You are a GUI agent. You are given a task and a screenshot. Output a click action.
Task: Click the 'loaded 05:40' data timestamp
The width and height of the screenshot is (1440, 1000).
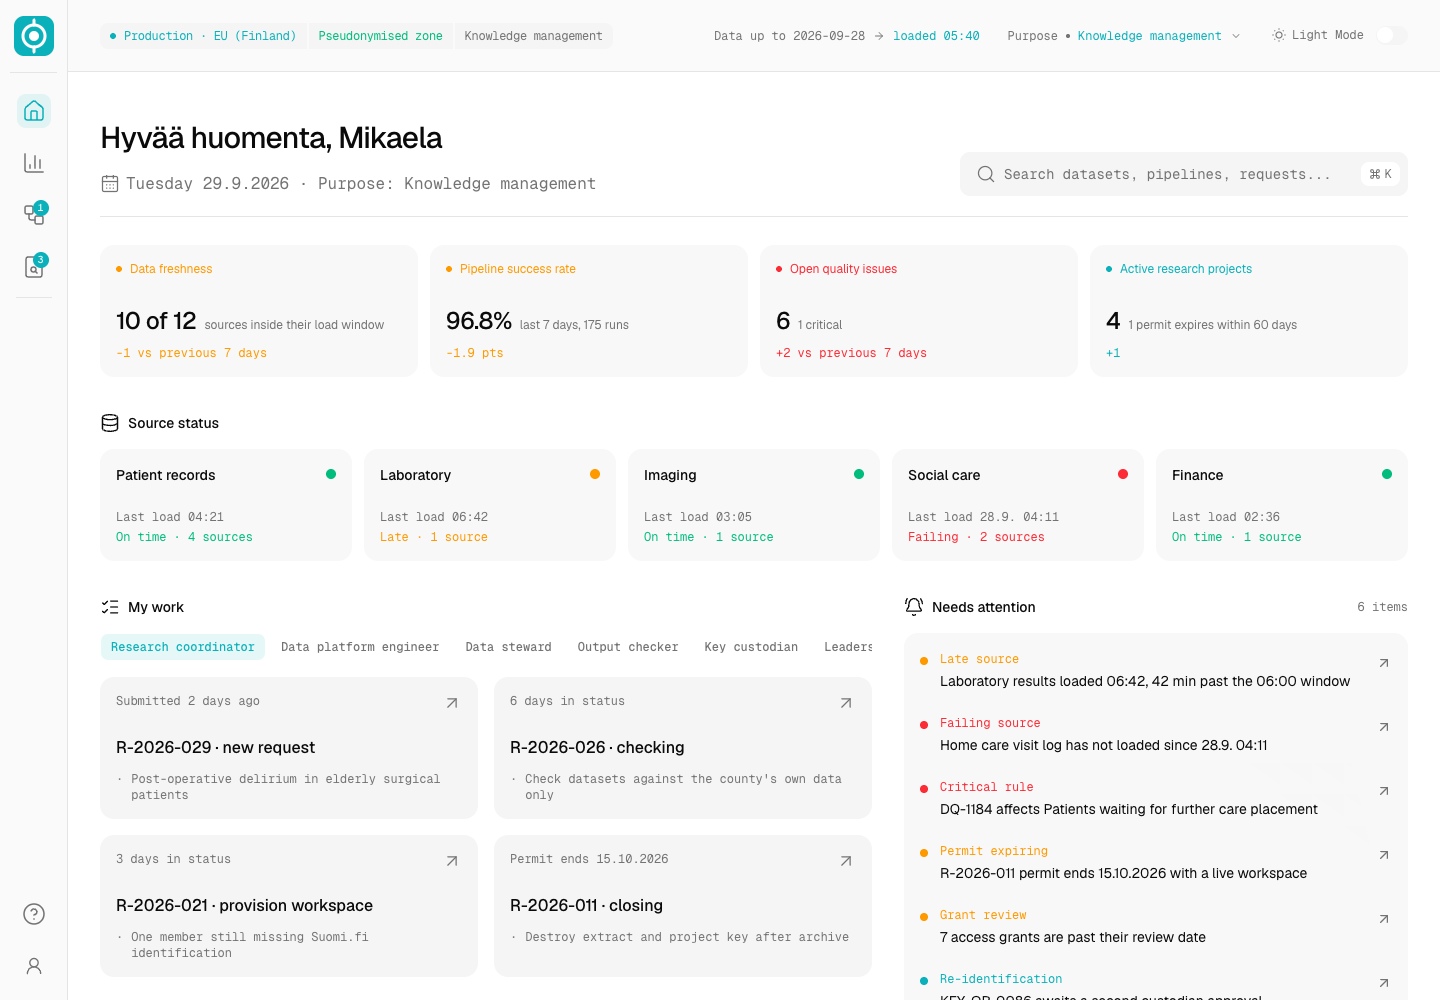pyautogui.click(x=936, y=36)
